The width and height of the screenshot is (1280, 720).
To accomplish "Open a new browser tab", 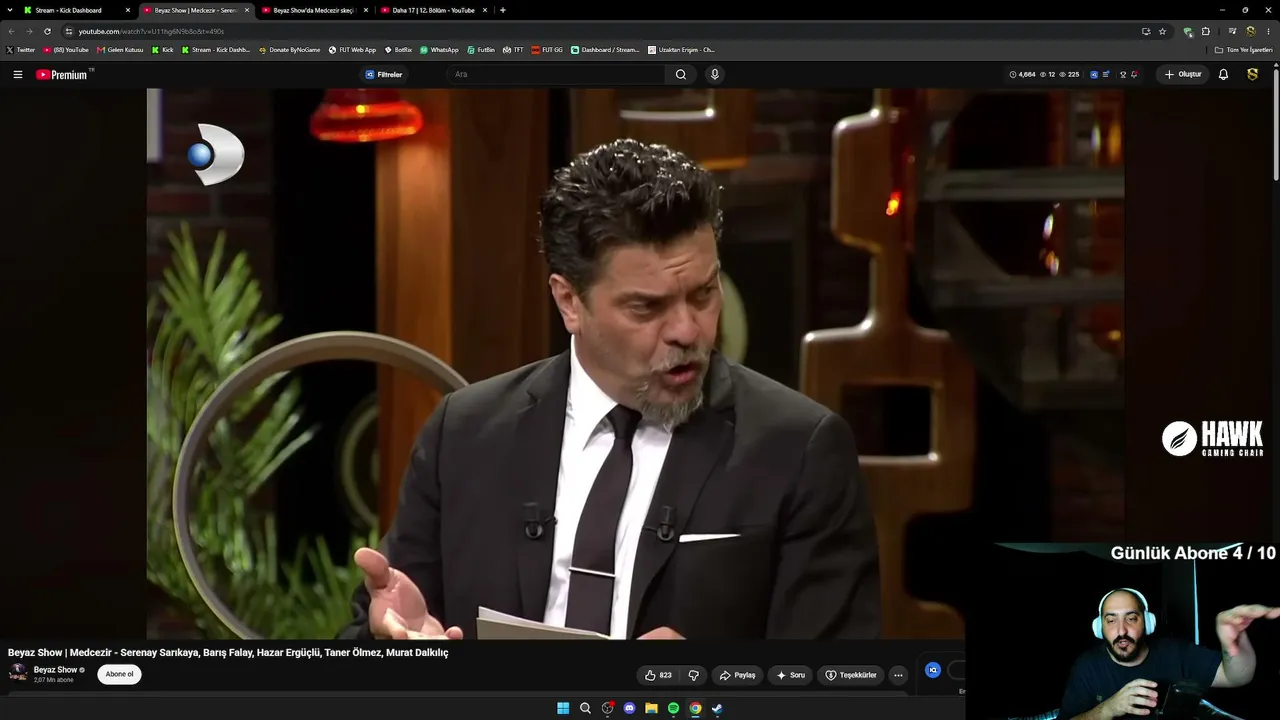I will pyautogui.click(x=502, y=10).
